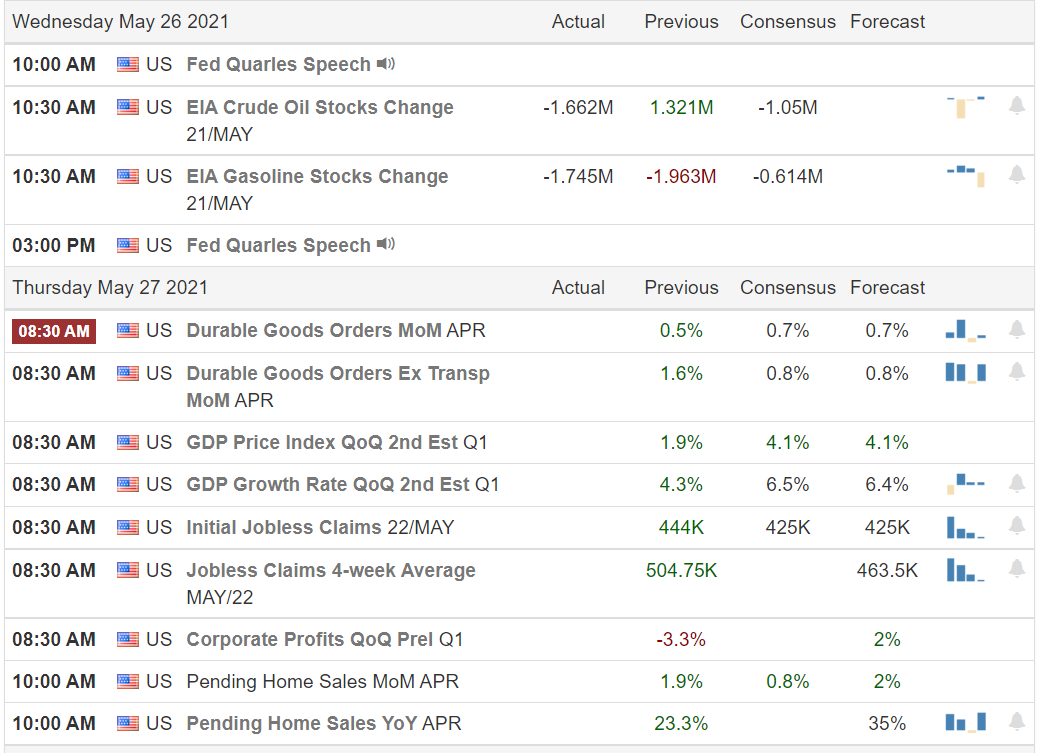This screenshot has width=1042, height=753.
Task: Click the mini chart for Initial Jobless Claims
Action: (x=963, y=525)
